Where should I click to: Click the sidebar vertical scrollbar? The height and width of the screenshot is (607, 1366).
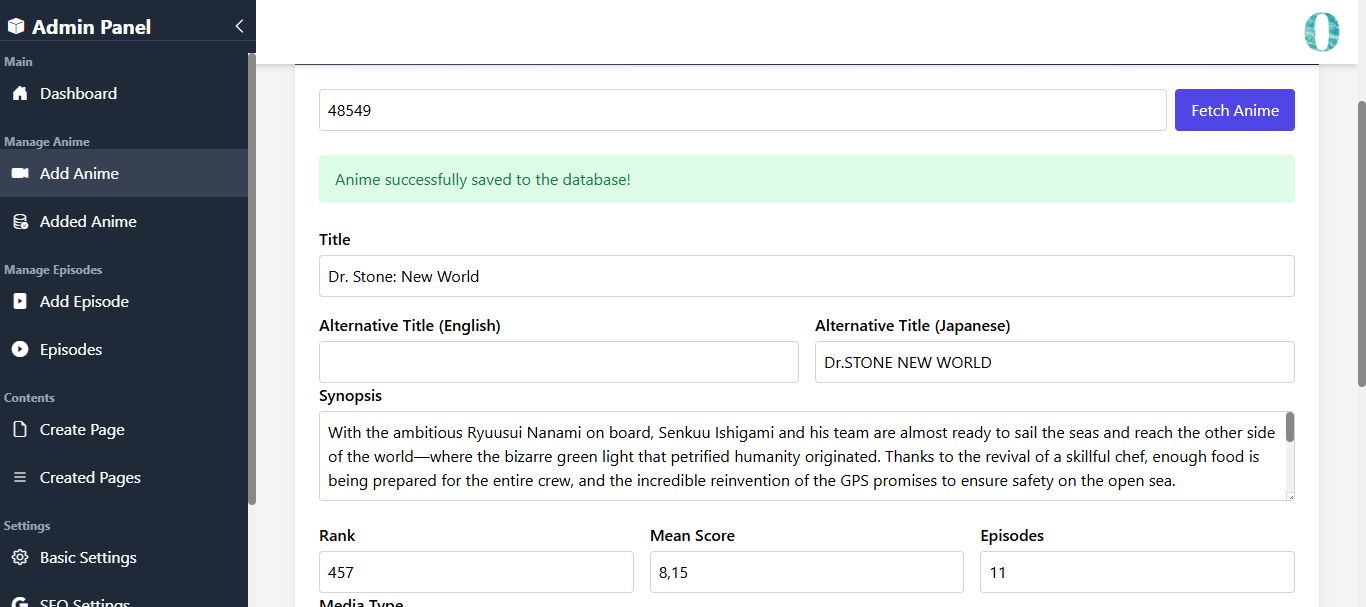click(x=252, y=278)
